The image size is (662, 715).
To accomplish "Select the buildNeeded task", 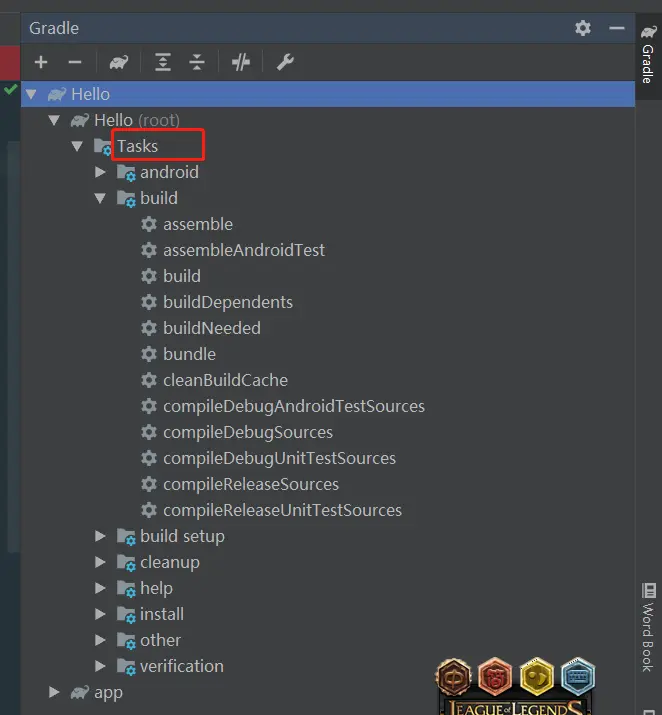I will click(212, 328).
